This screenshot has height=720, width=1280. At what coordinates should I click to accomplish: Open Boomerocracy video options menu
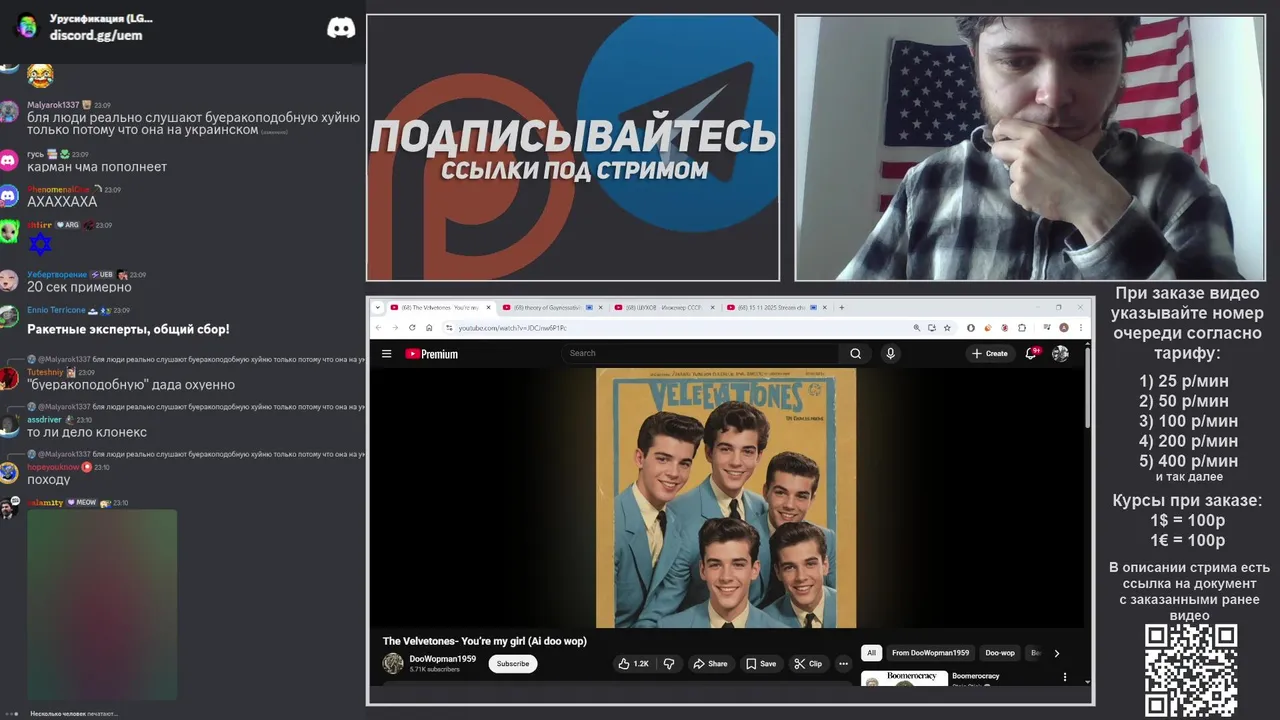pos(1064,677)
